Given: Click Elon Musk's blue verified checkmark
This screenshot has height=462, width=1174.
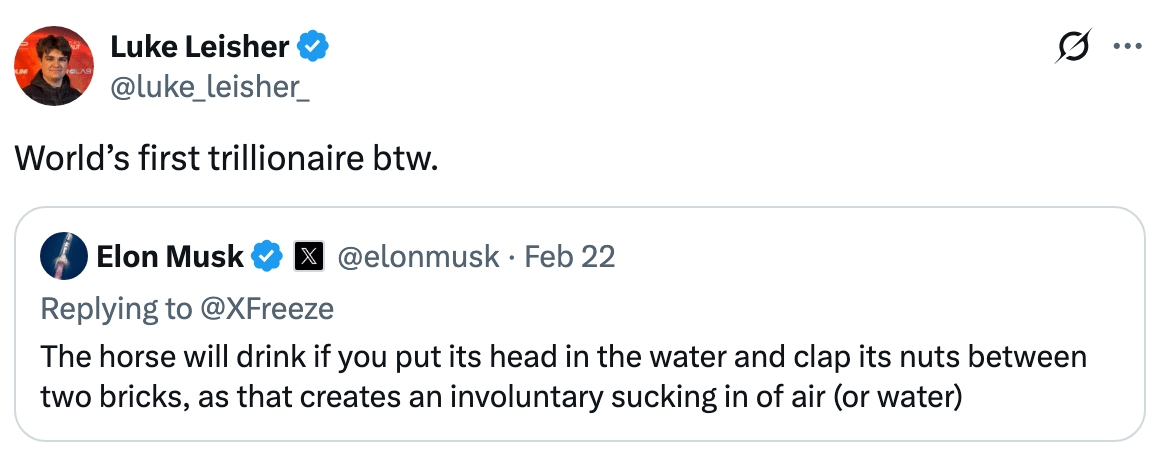Looking at the screenshot, I should 265,257.
